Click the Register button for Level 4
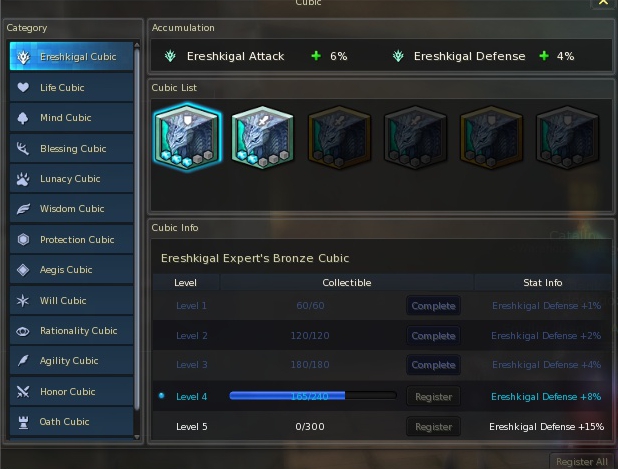Viewport: 618px width, 469px height. coord(433,397)
